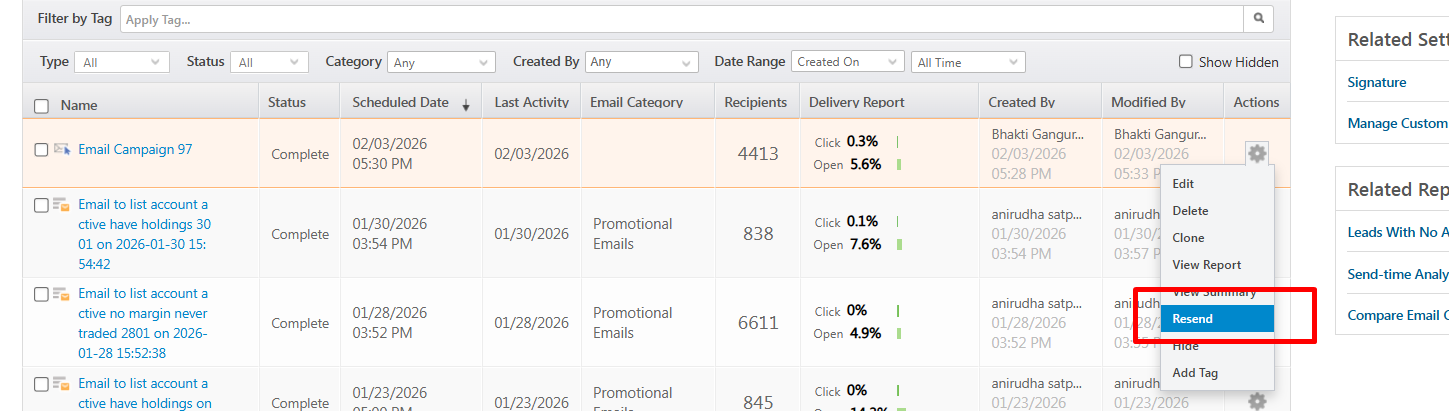Tick the select-all checkbox beside Name header
The image size is (1449, 411).
pyautogui.click(x=41, y=105)
